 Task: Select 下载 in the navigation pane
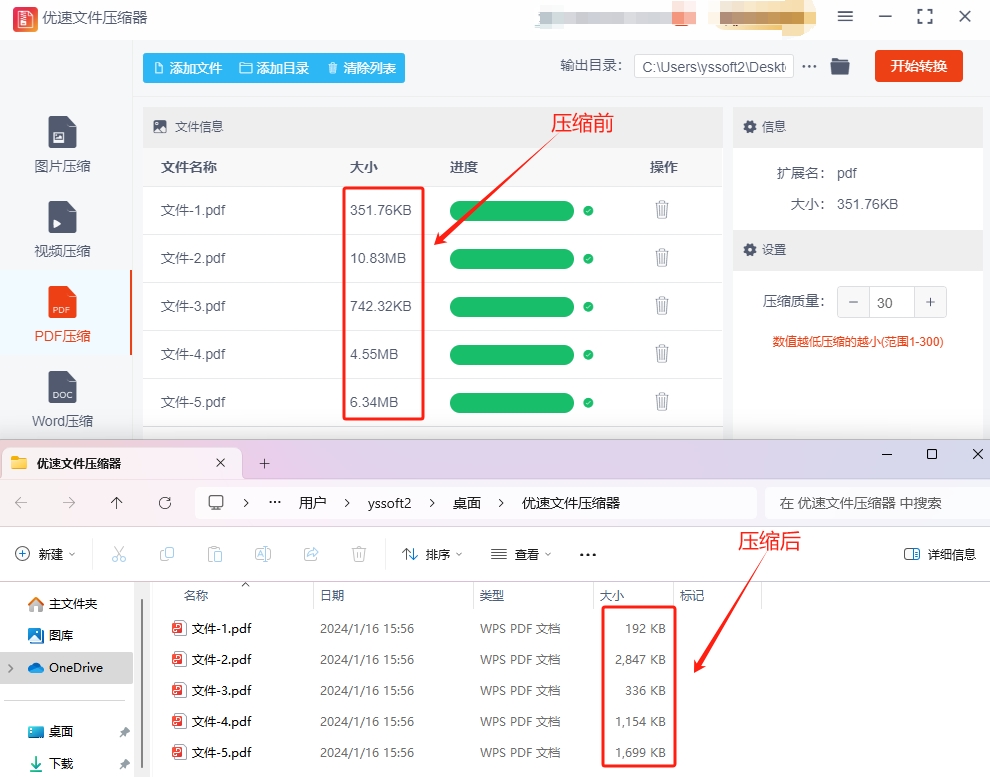[52, 763]
